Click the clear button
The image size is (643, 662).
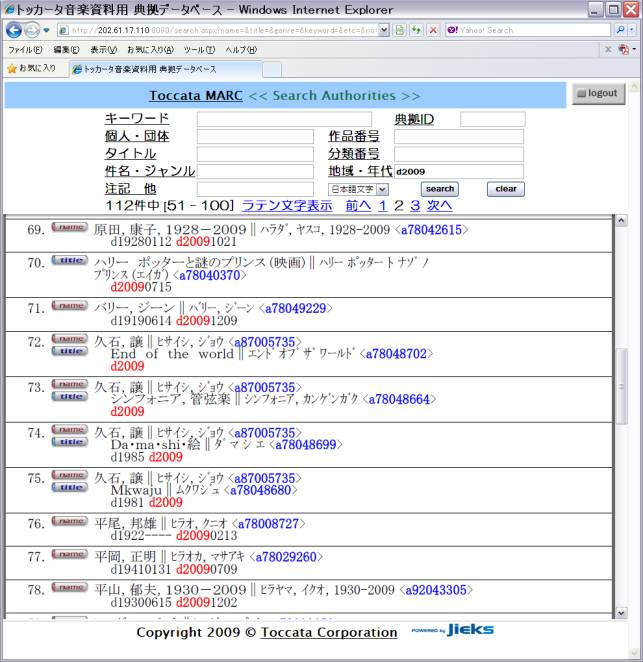click(x=506, y=189)
